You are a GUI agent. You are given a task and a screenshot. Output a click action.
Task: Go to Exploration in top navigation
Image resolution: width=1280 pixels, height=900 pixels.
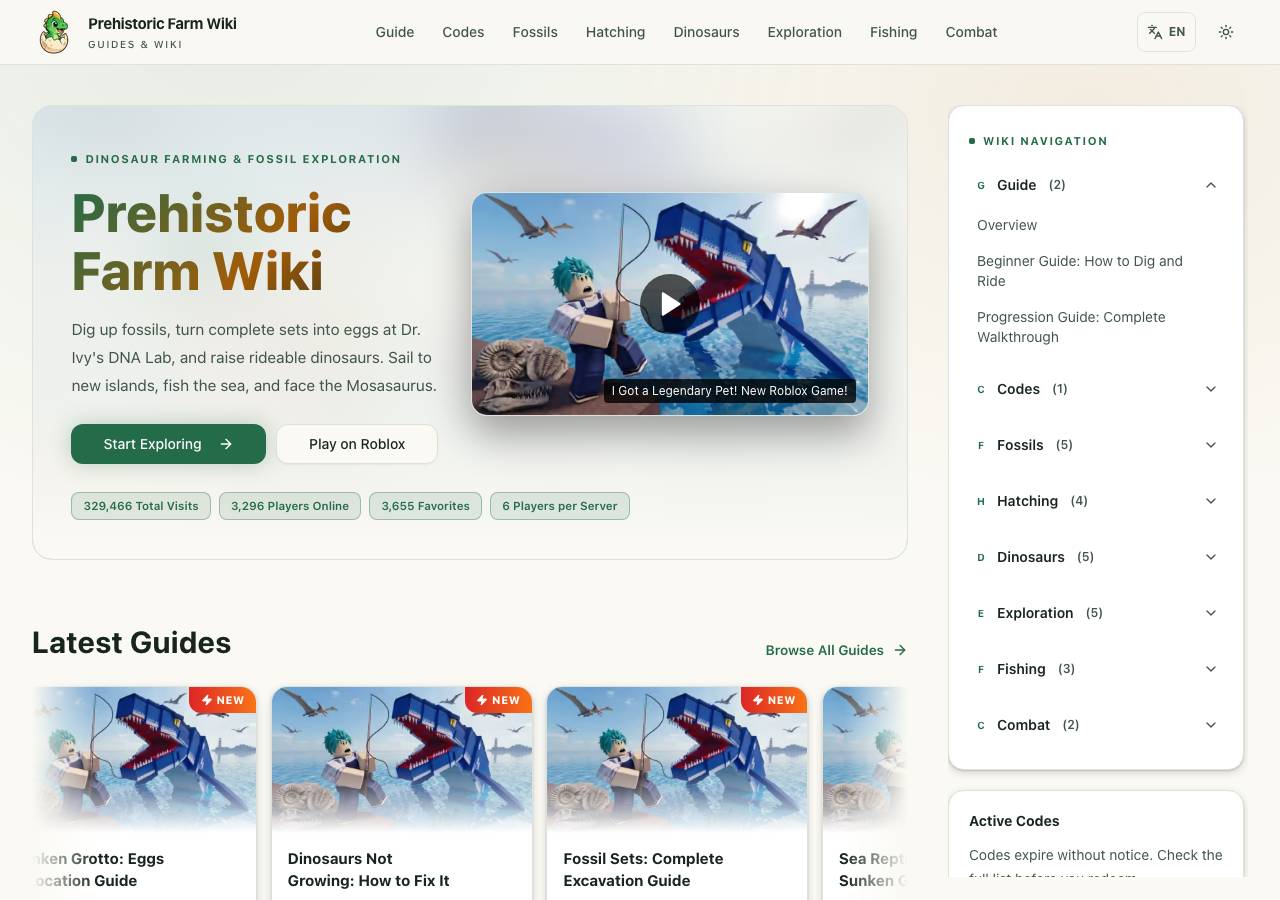(805, 32)
